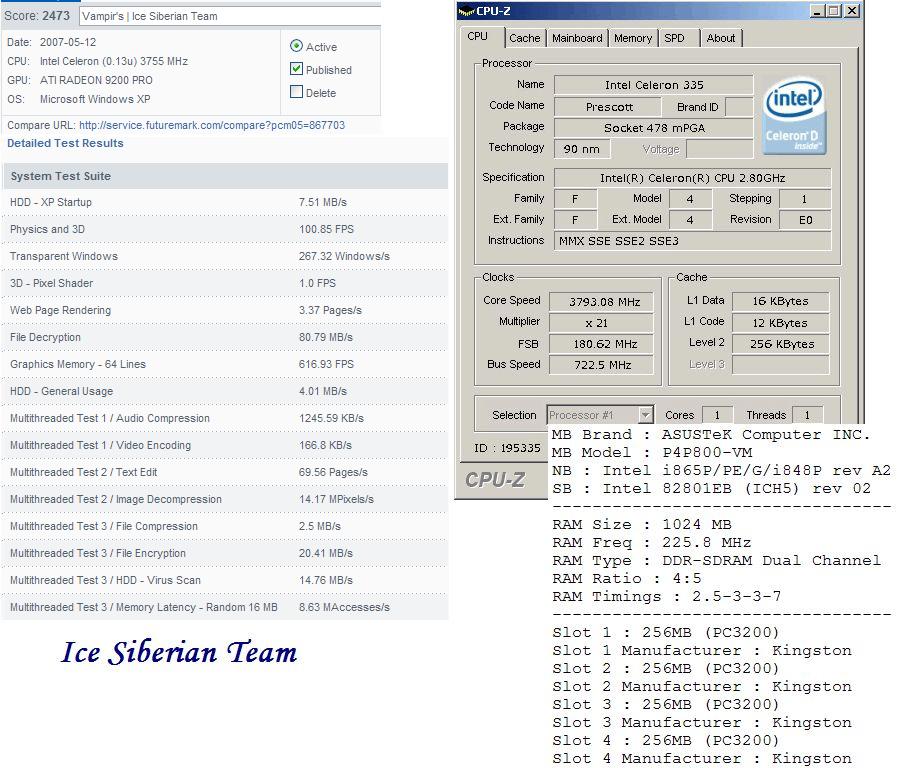The image size is (897, 768).
Task: Click the Cores value field
Action: (717, 415)
